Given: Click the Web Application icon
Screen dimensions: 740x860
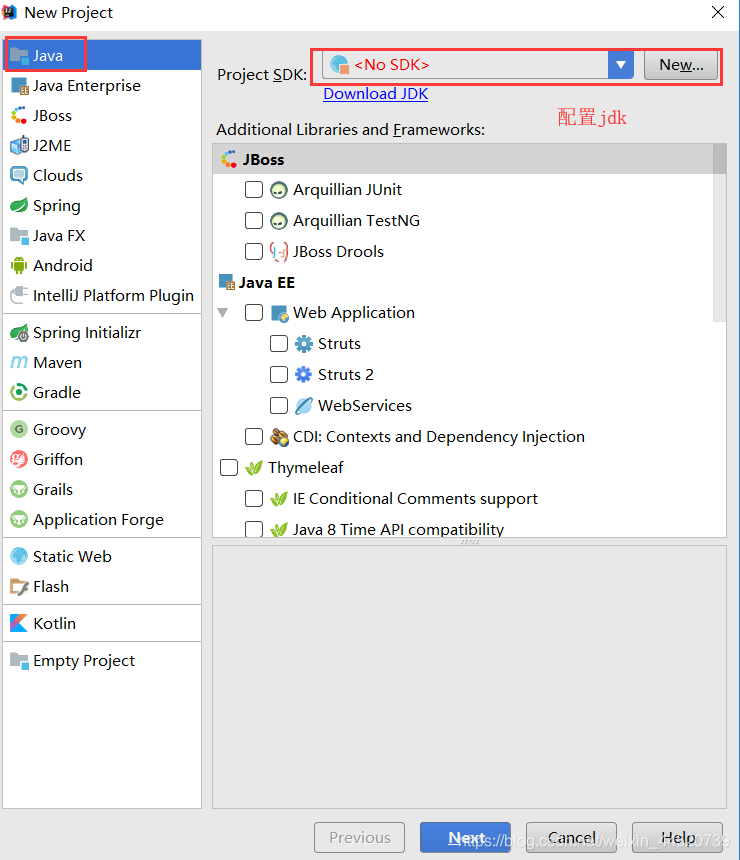Looking at the screenshot, I should (x=279, y=313).
